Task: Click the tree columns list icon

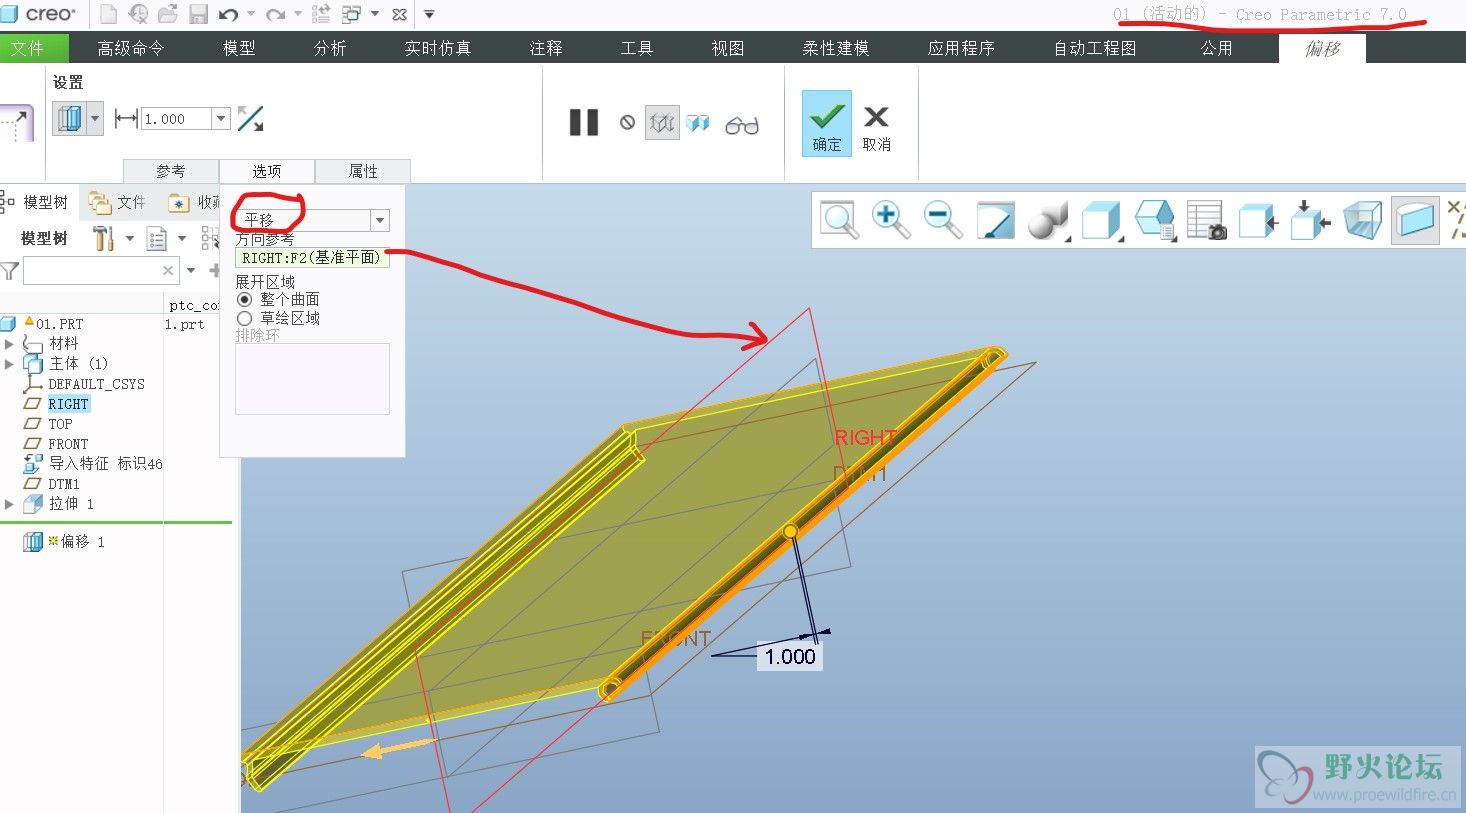Action: pos(157,238)
